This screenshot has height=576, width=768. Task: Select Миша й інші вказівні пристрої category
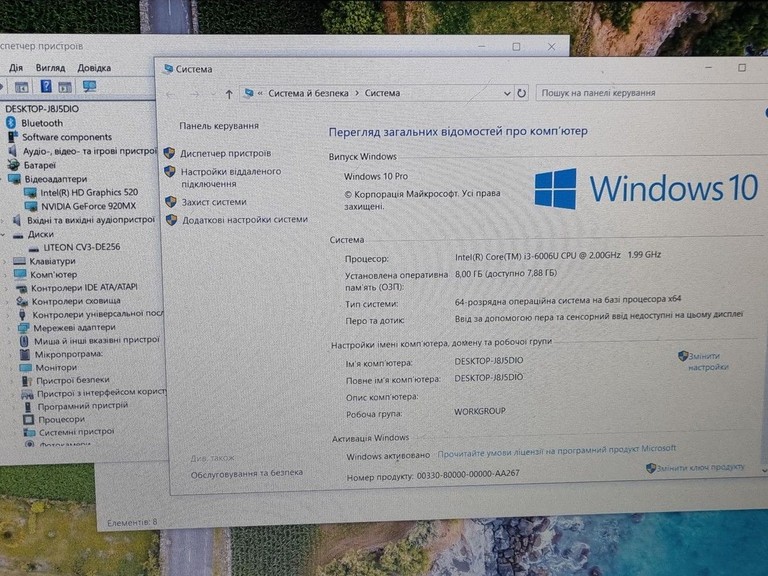(96, 340)
